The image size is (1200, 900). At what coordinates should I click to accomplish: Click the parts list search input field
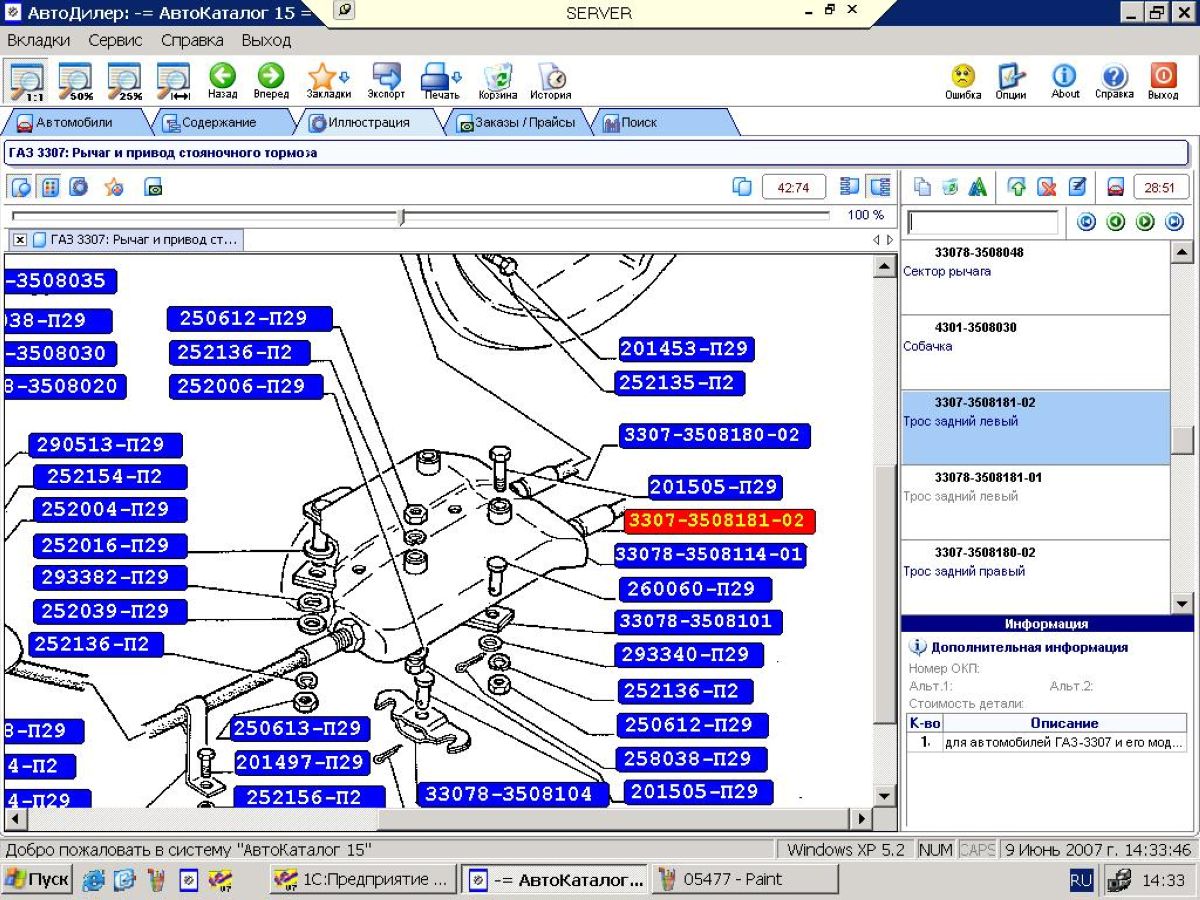coord(982,222)
